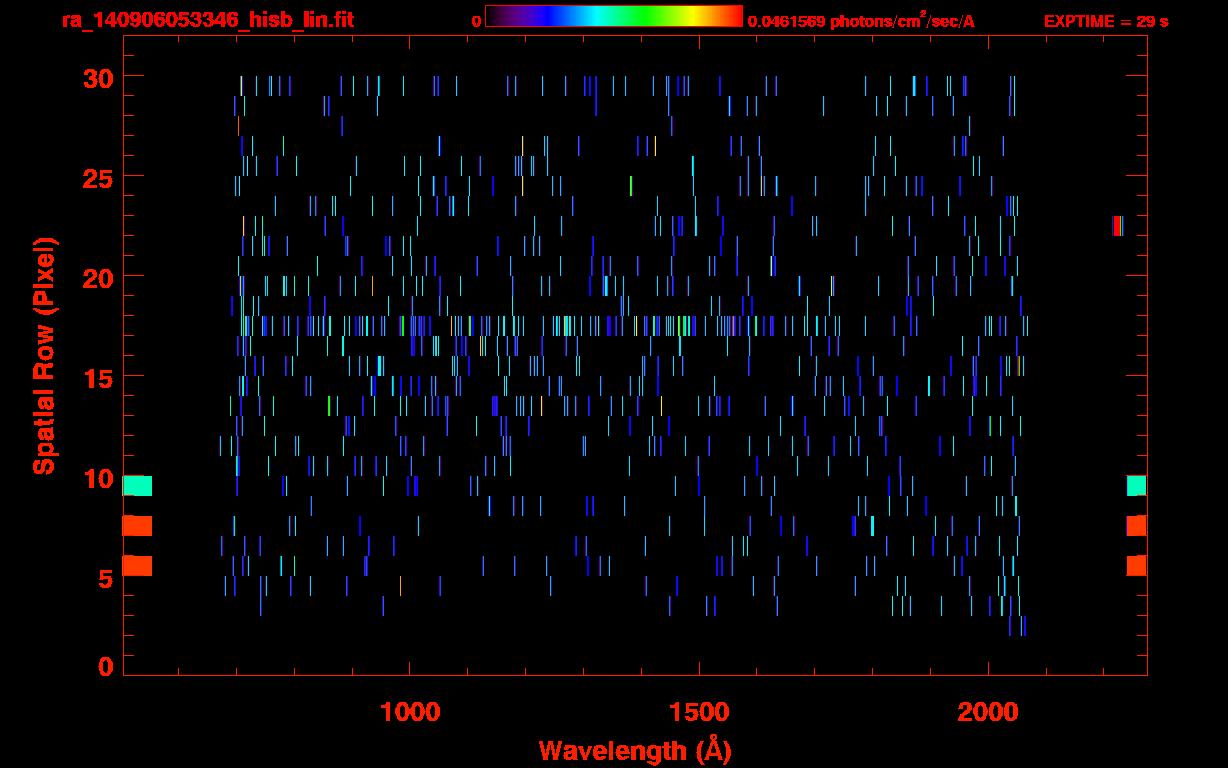Click the x-axis tick label 1500
The width and height of the screenshot is (1228, 768).
[699, 712]
